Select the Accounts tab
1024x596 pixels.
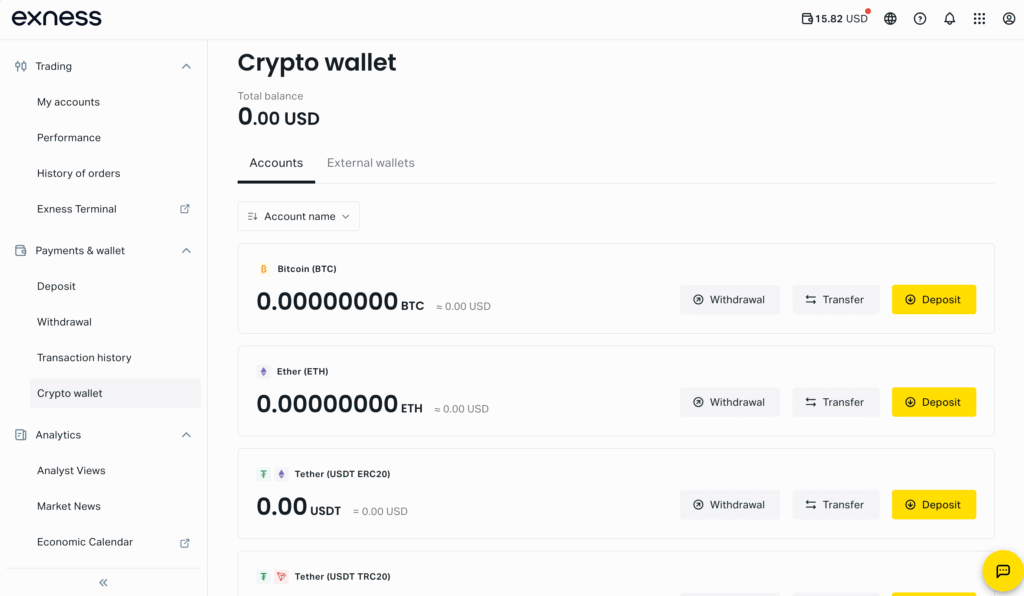tap(276, 163)
